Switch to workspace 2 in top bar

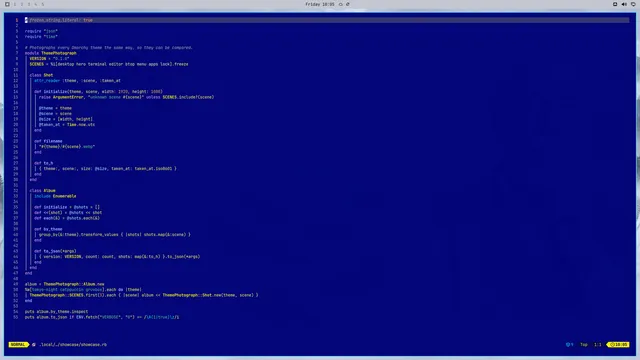[22, 4]
